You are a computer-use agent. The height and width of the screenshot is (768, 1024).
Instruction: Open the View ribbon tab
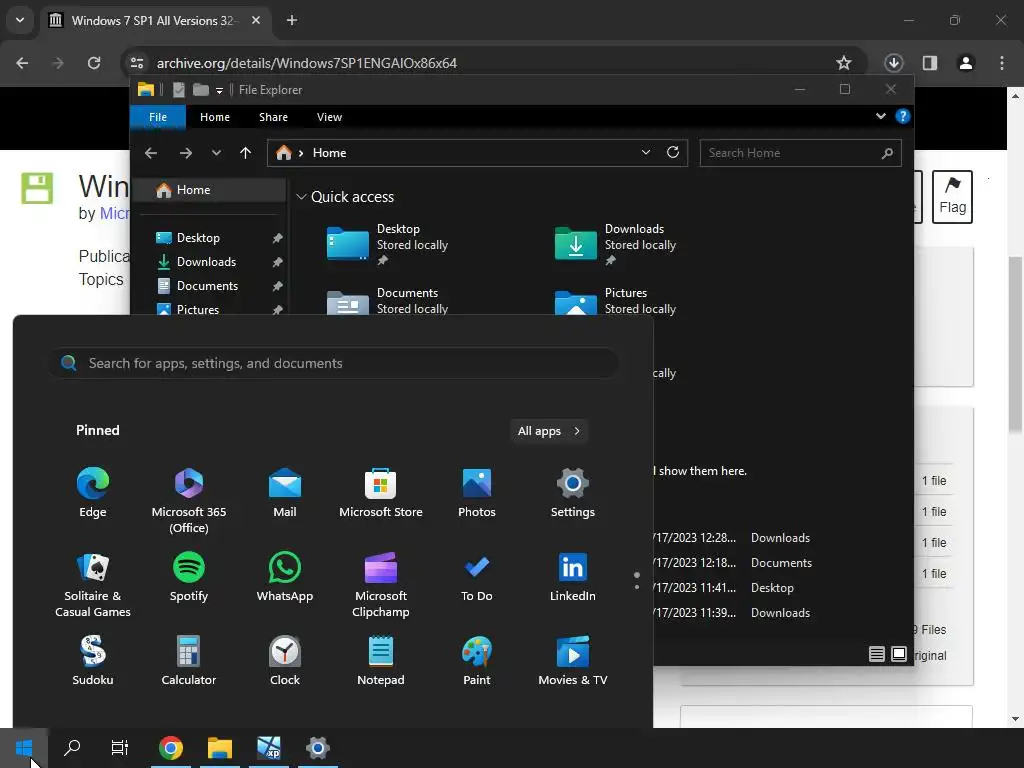[x=329, y=117]
